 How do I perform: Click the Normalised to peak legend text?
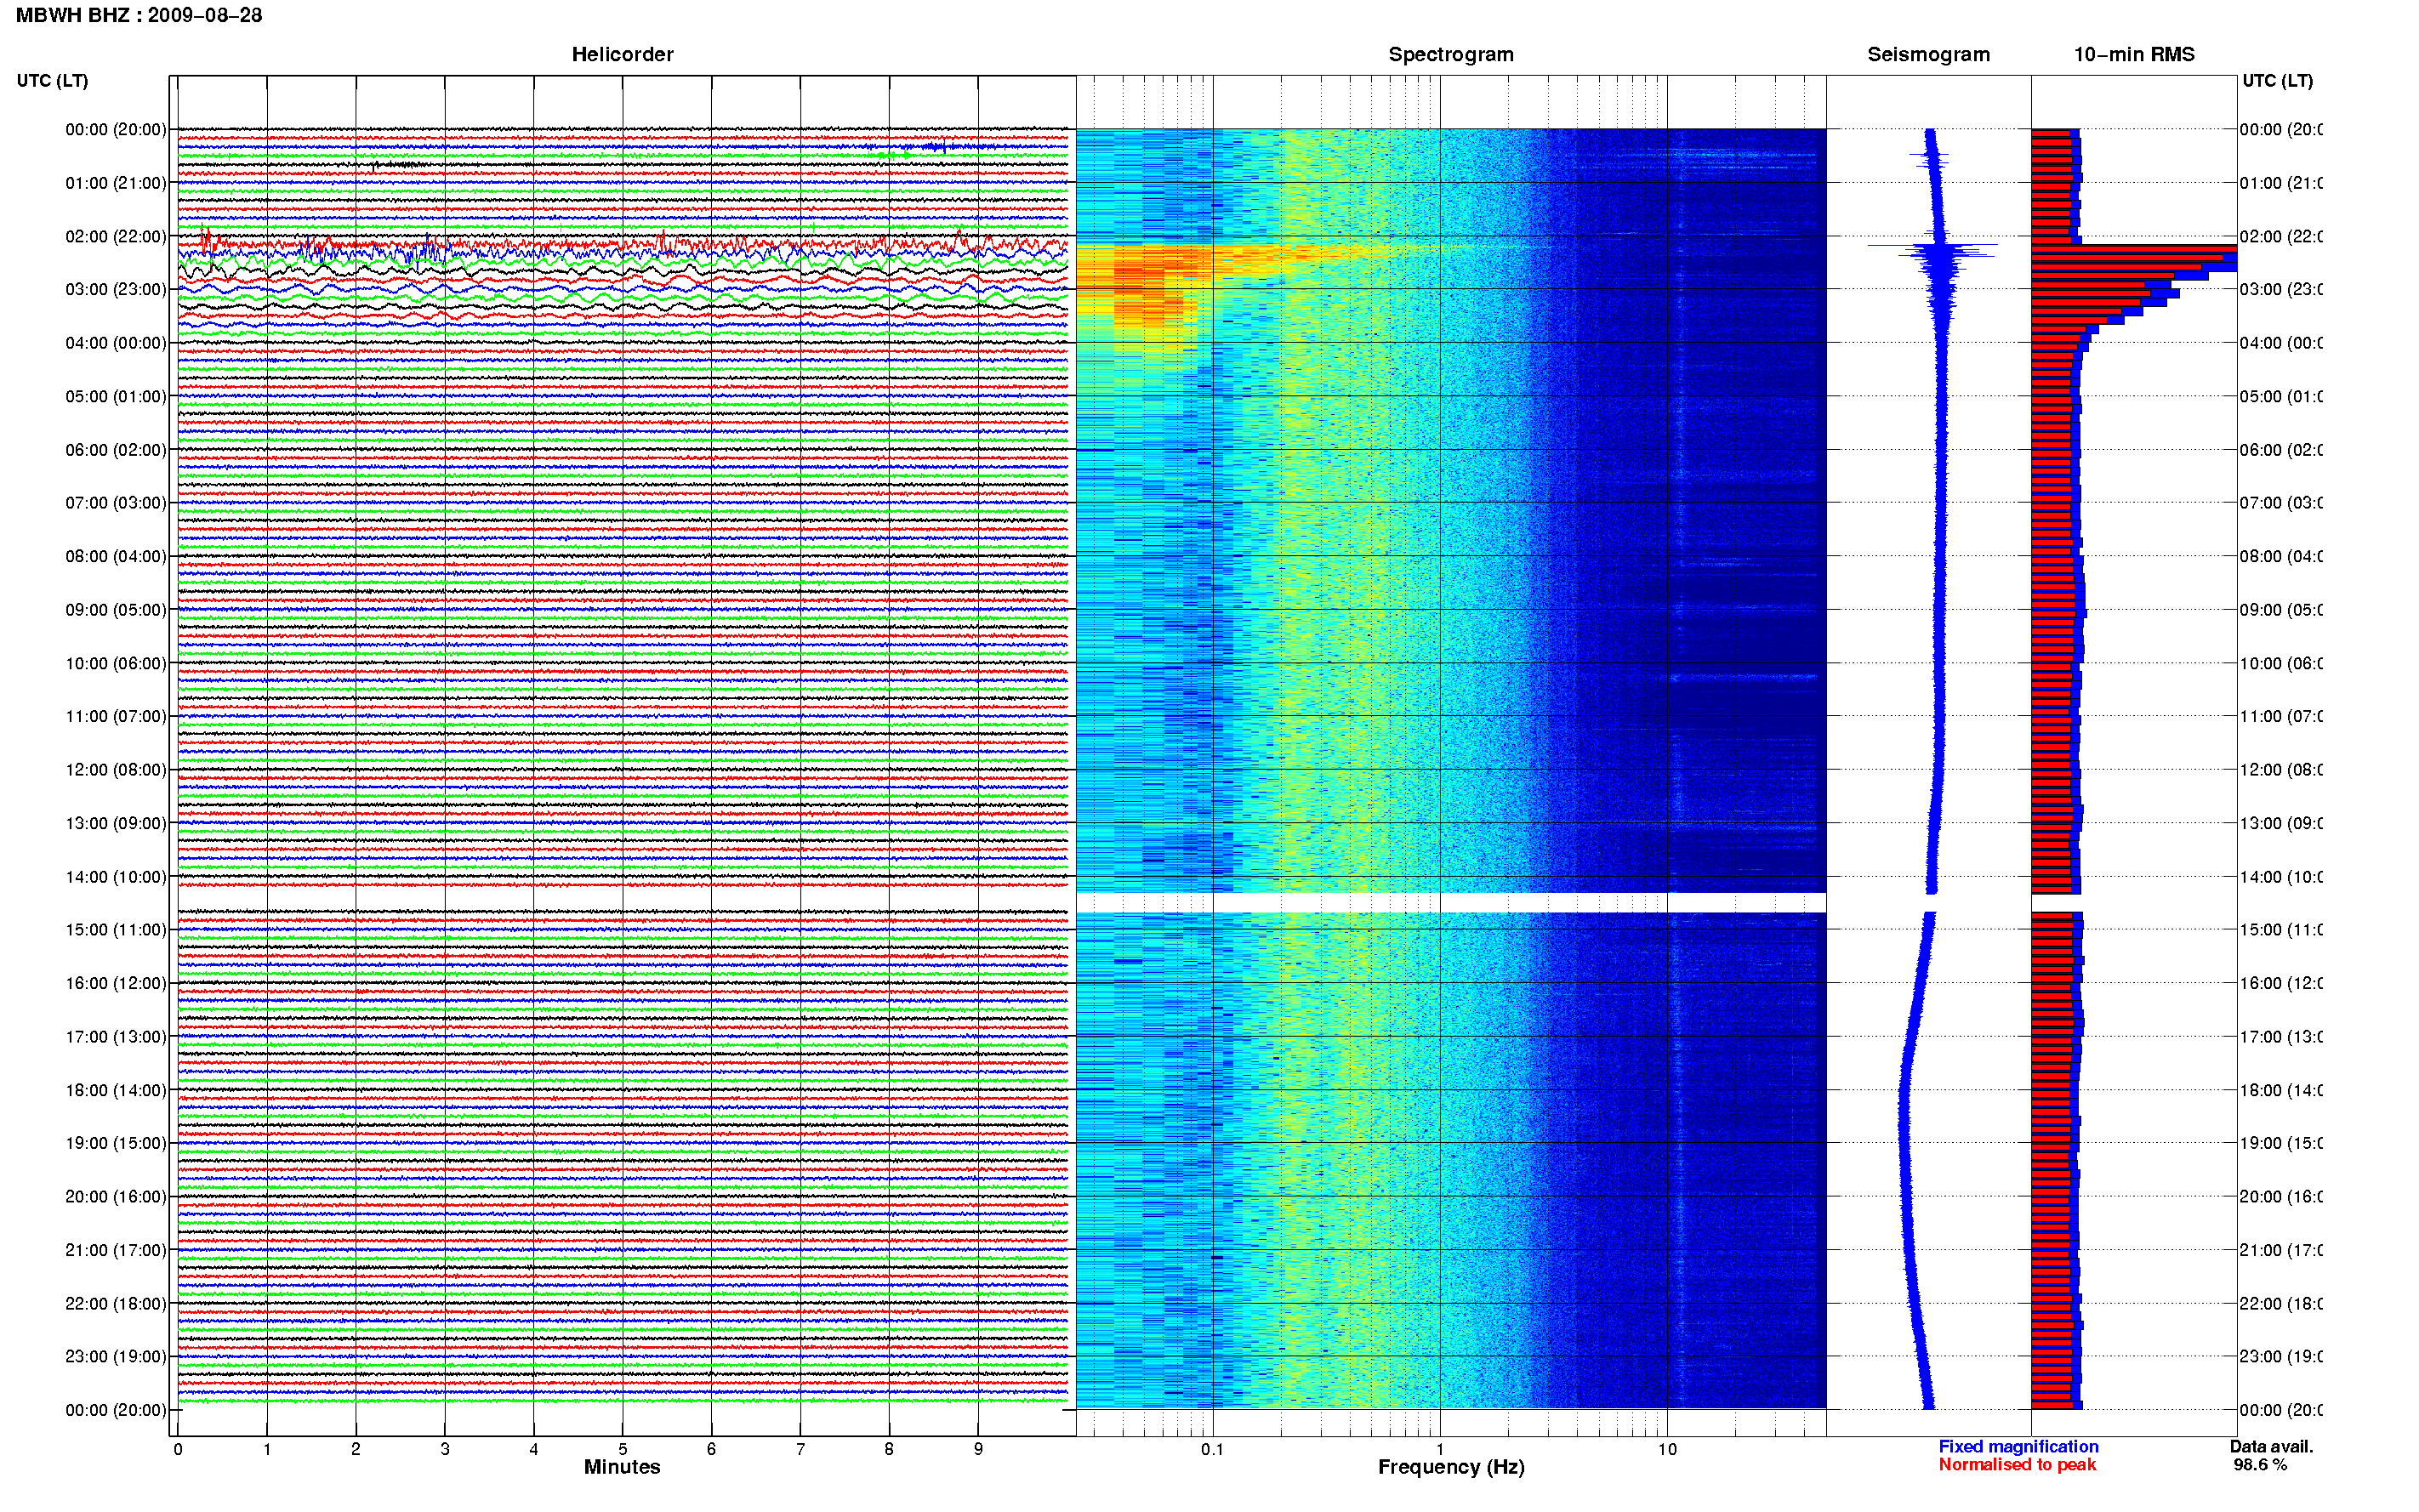[2017, 1465]
